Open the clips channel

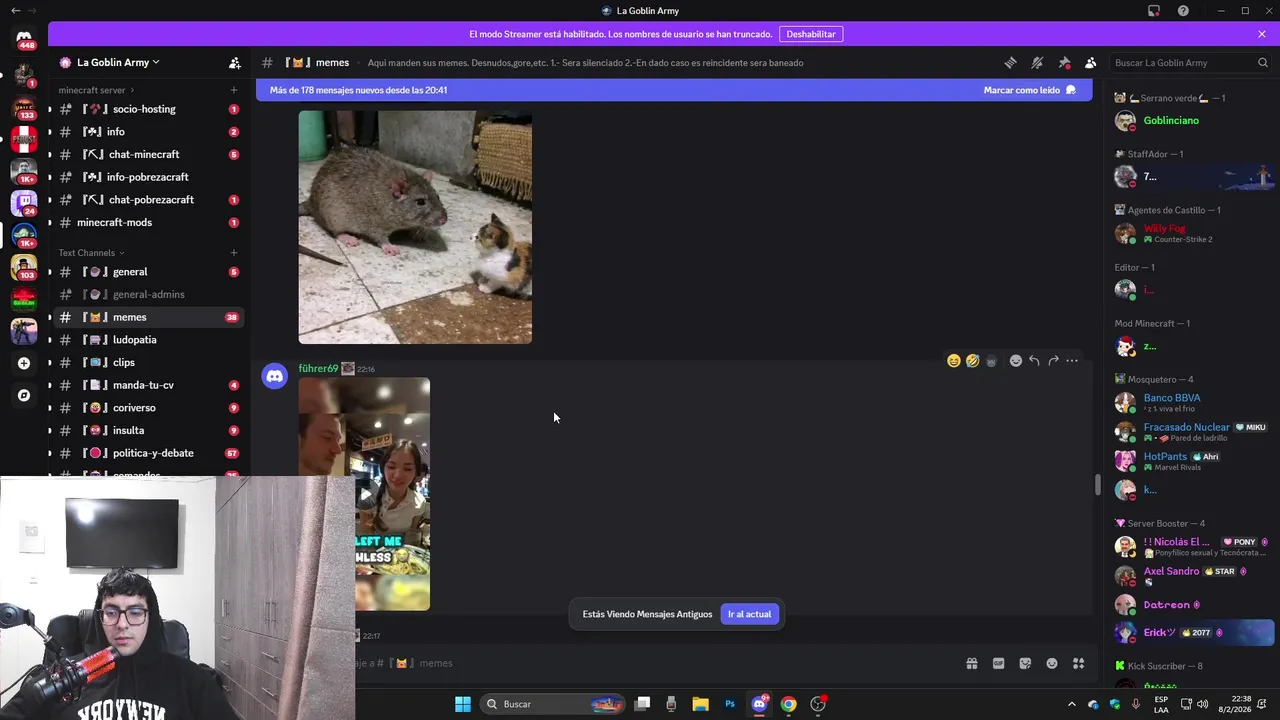(148, 362)
